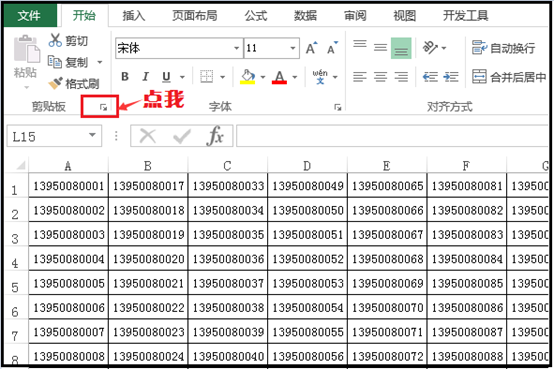Toggle highlighted bottom vertical alignment

(x=401, y=48)
